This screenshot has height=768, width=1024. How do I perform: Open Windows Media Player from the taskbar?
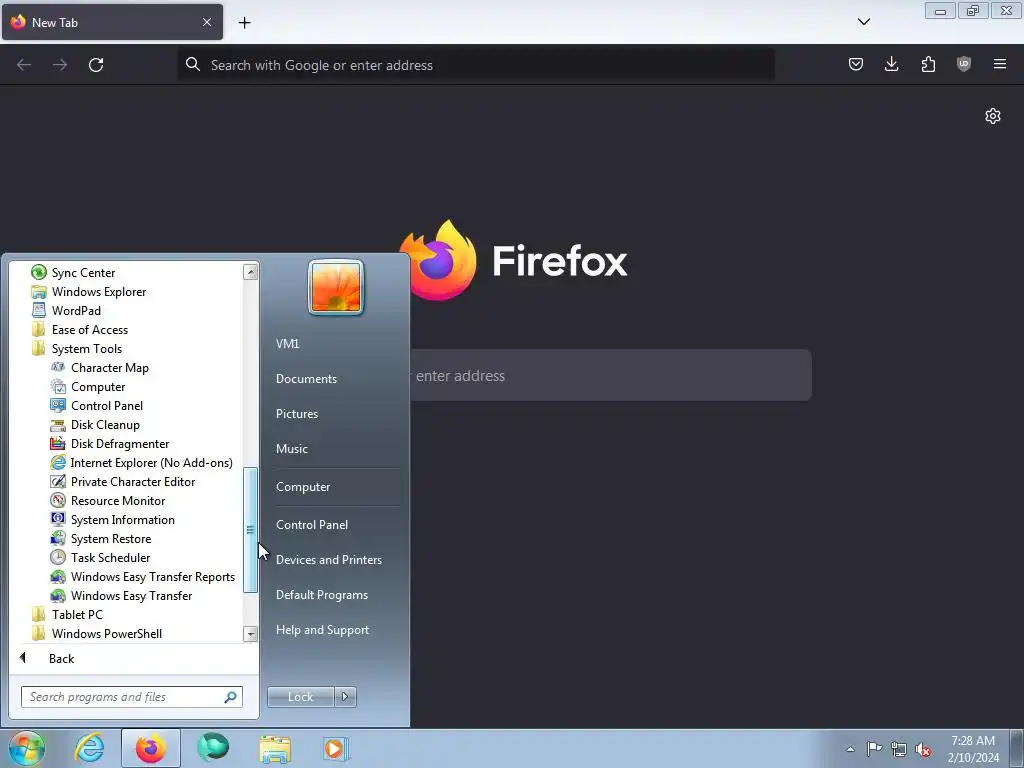(x=336, y=748)
